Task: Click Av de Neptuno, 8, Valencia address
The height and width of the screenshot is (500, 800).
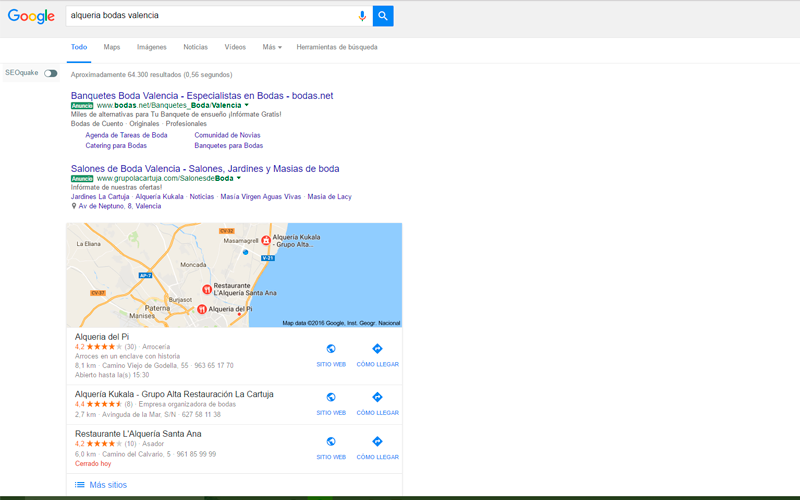Action: [x=120, y=206]
